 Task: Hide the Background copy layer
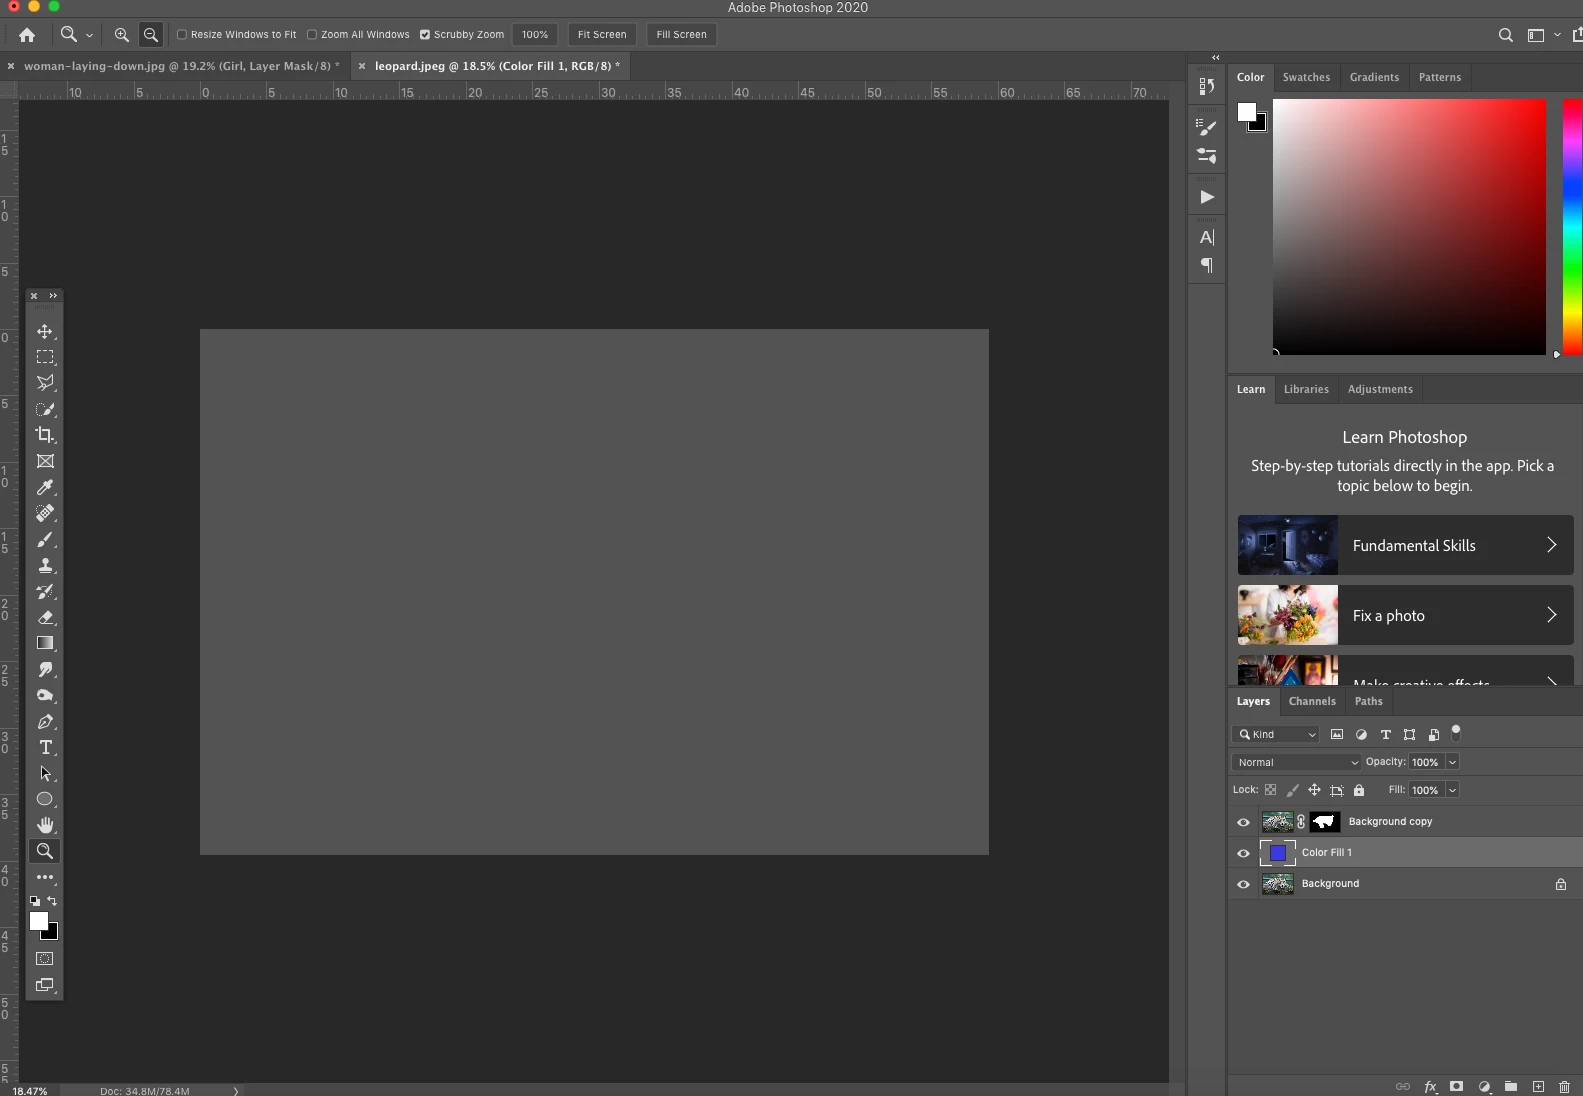(1243, 822)
